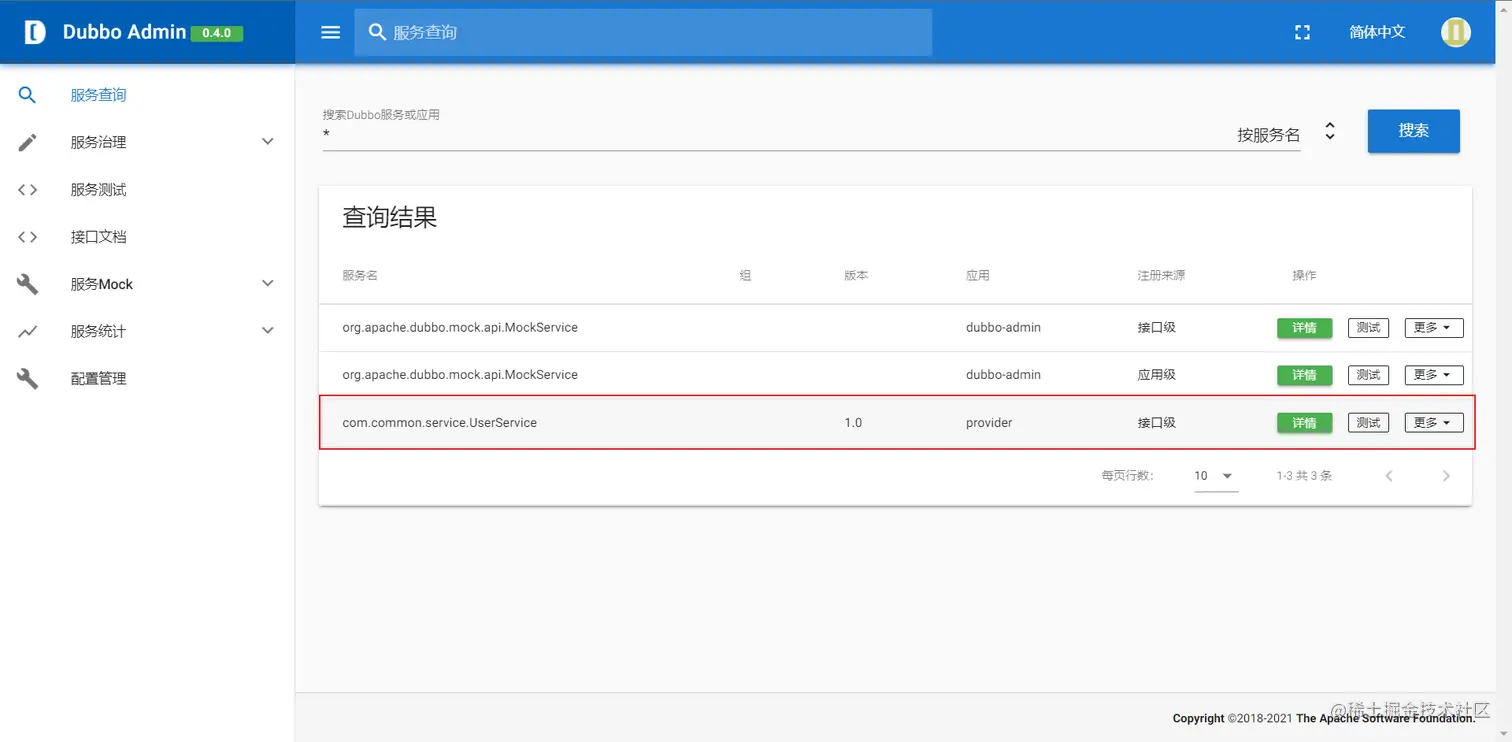The image size is (1512, 742).
Task: Open 更多 dropdown for 接口级 MockService row
Action: (1434, 328)
